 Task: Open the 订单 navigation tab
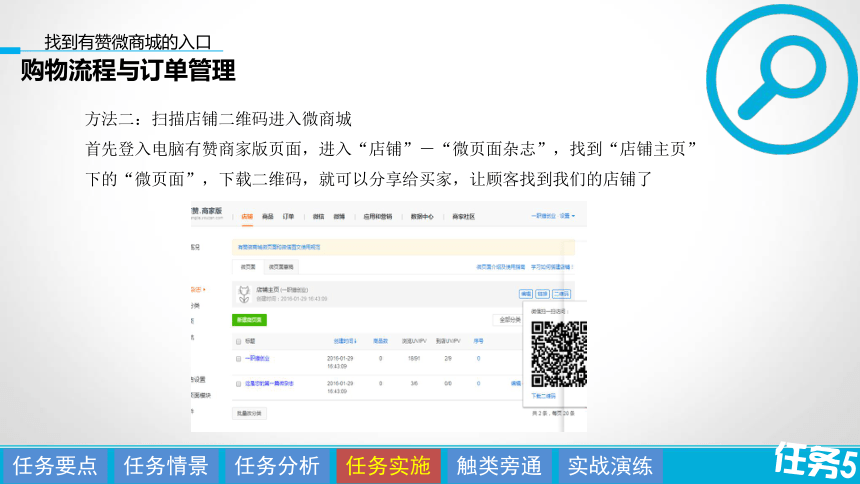288,217
